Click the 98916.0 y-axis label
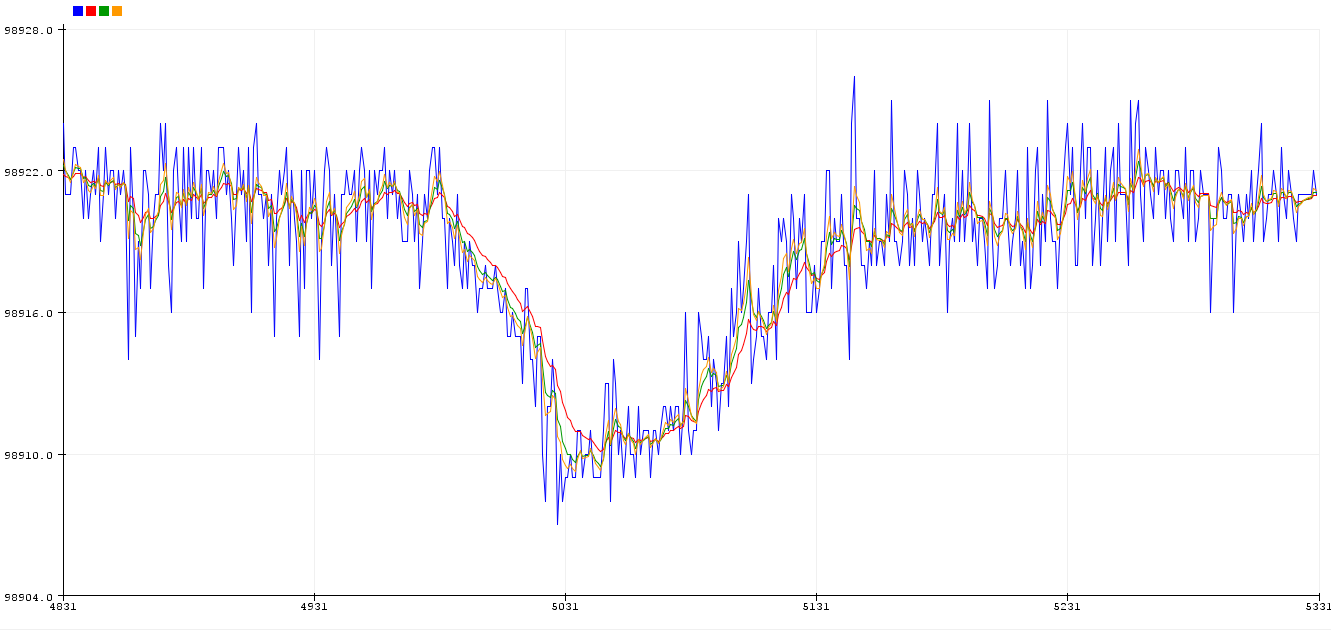The height and width of the screenshot is (630, 1331). (x=28, y=313)
